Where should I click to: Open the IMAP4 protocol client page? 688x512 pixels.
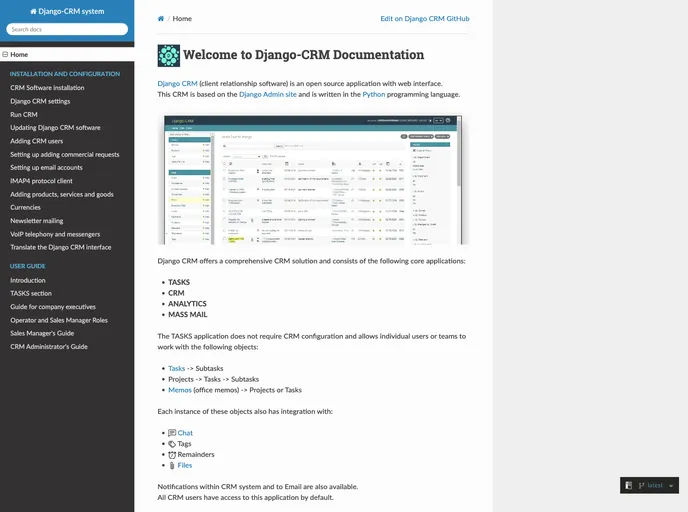point(41,181)
